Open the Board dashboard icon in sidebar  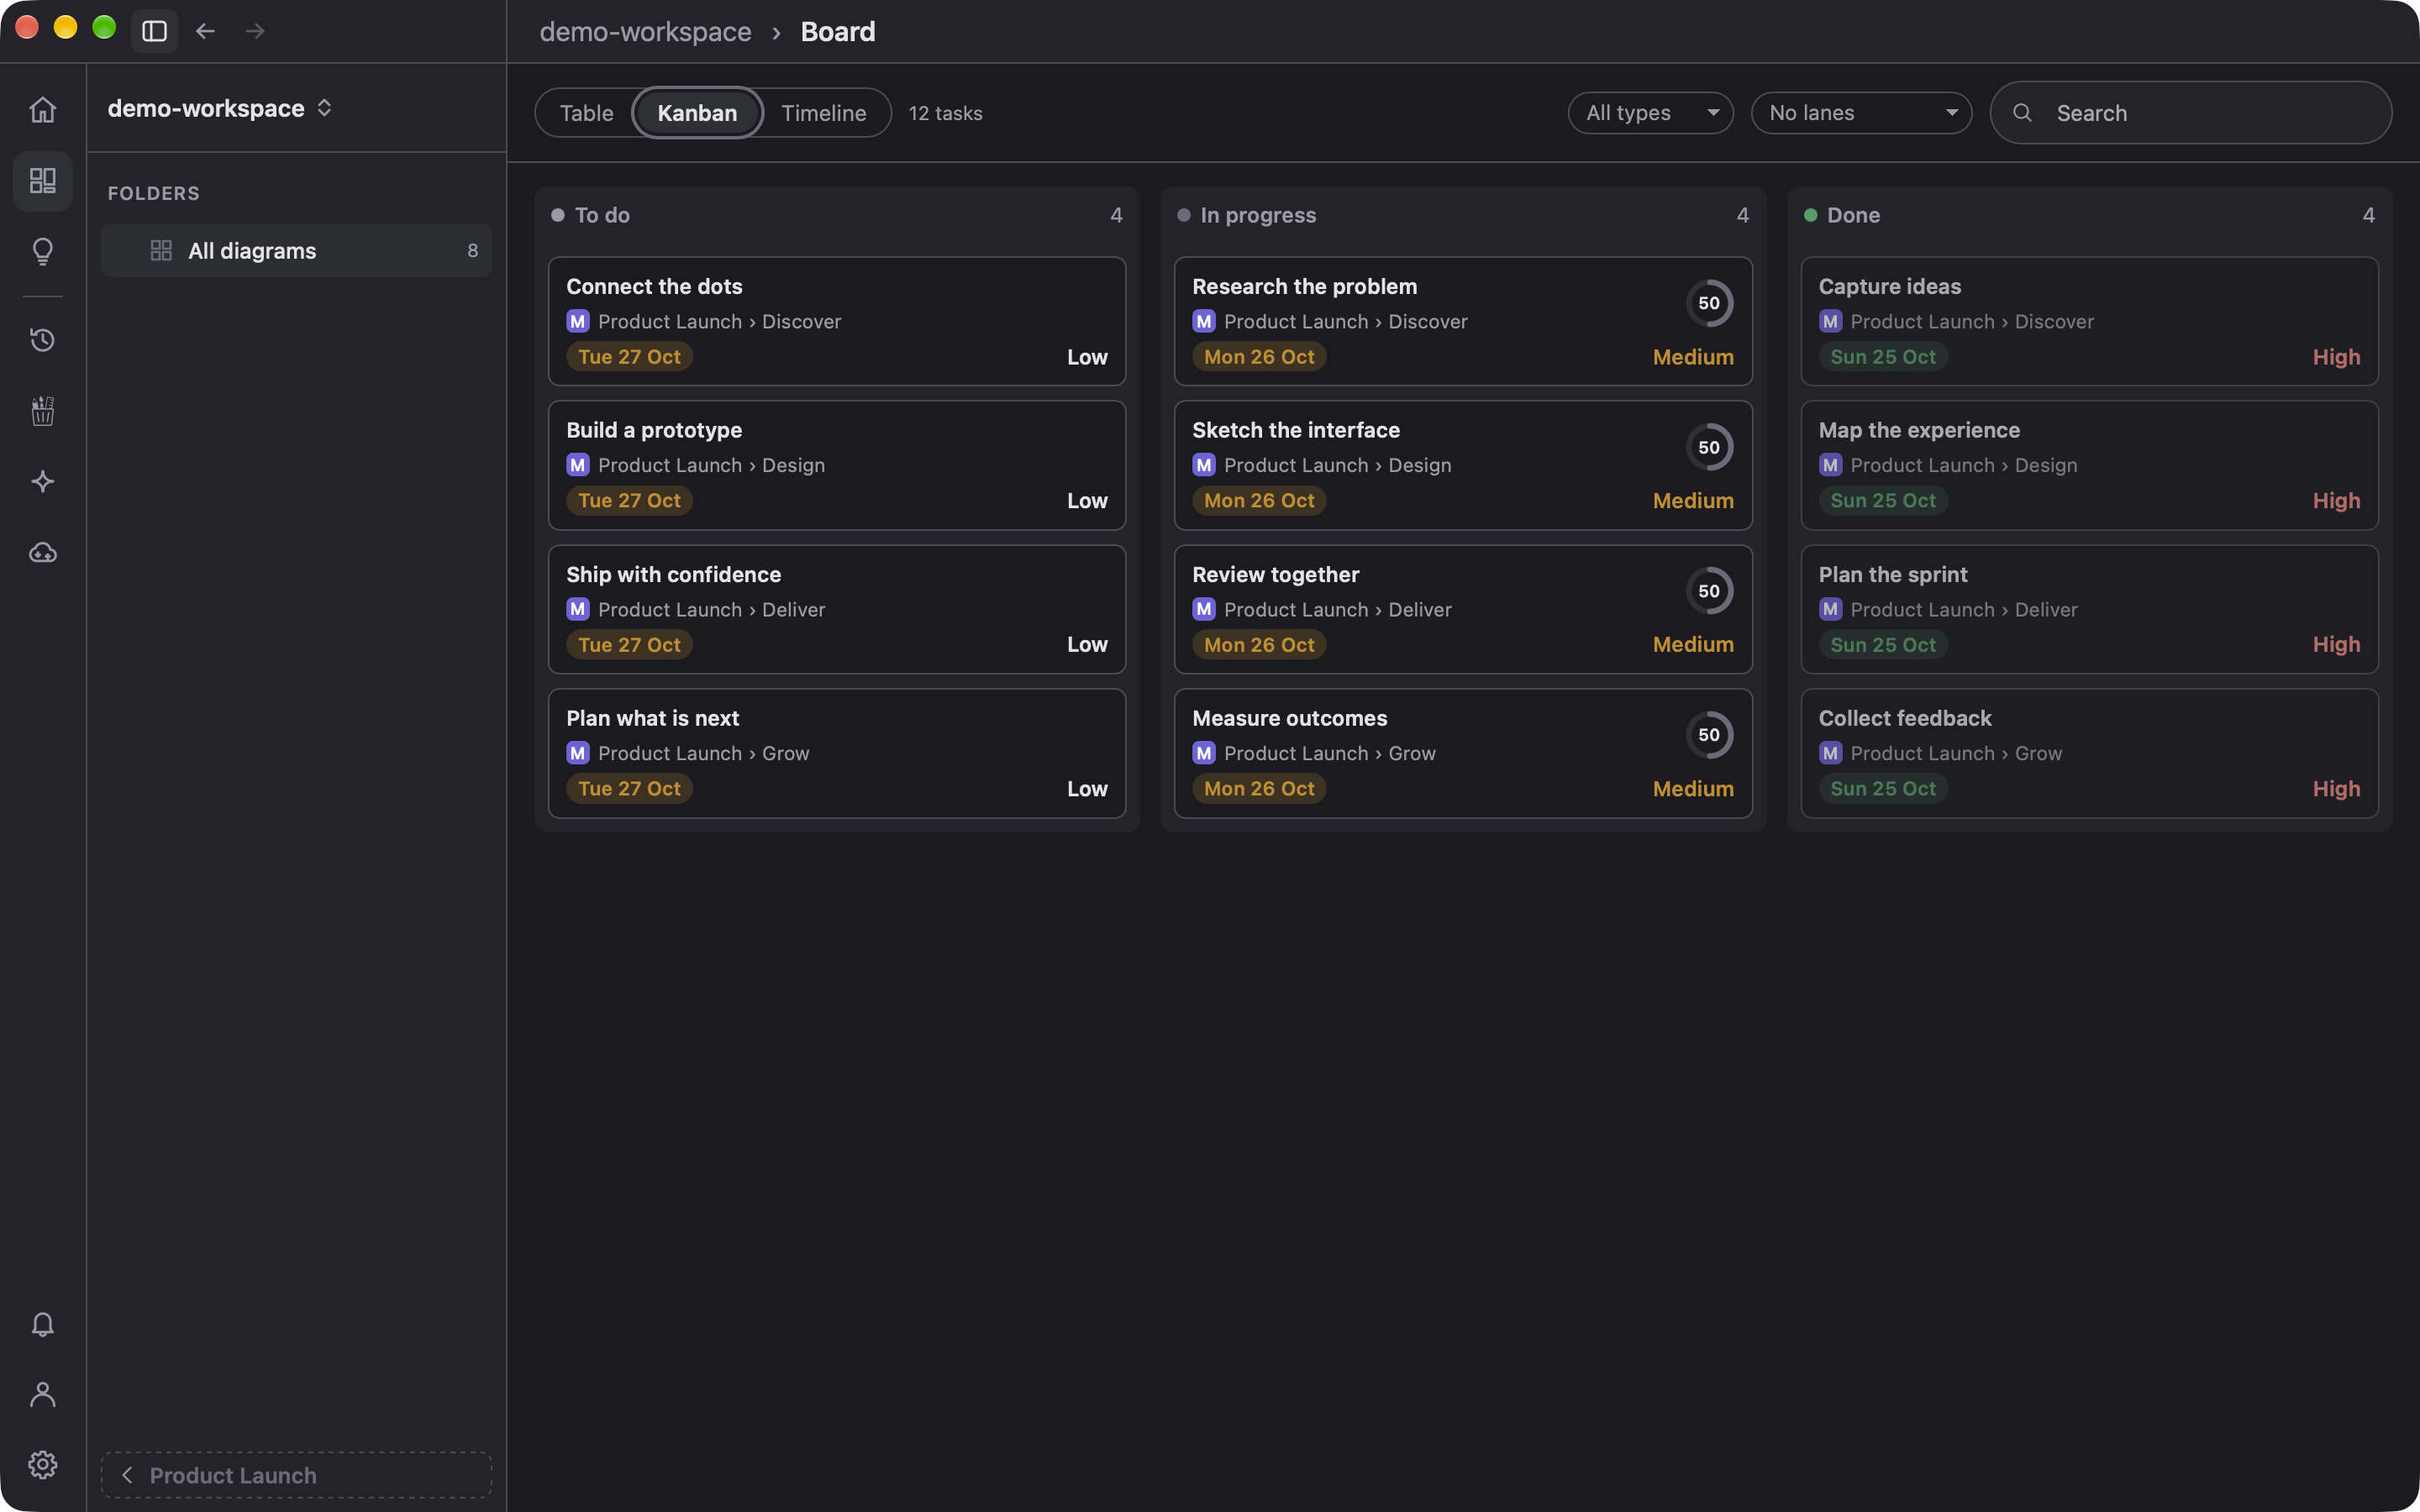(42, 180)
